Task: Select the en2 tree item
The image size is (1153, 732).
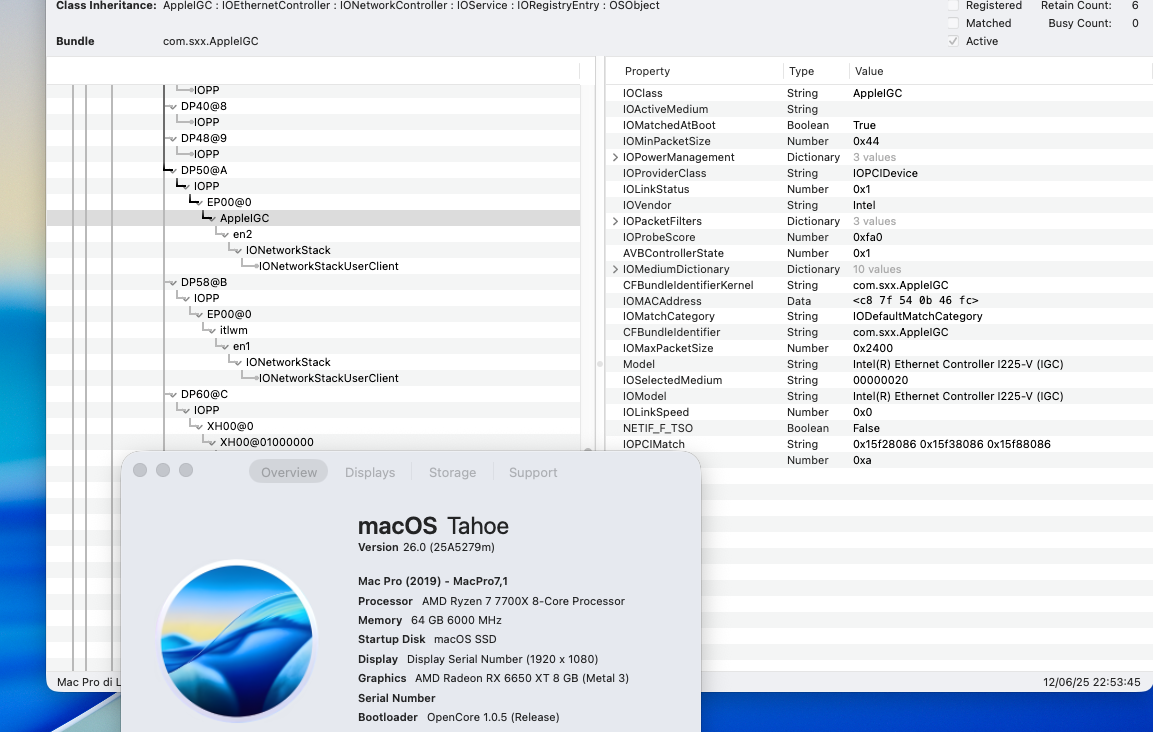Action: (243, 235)
